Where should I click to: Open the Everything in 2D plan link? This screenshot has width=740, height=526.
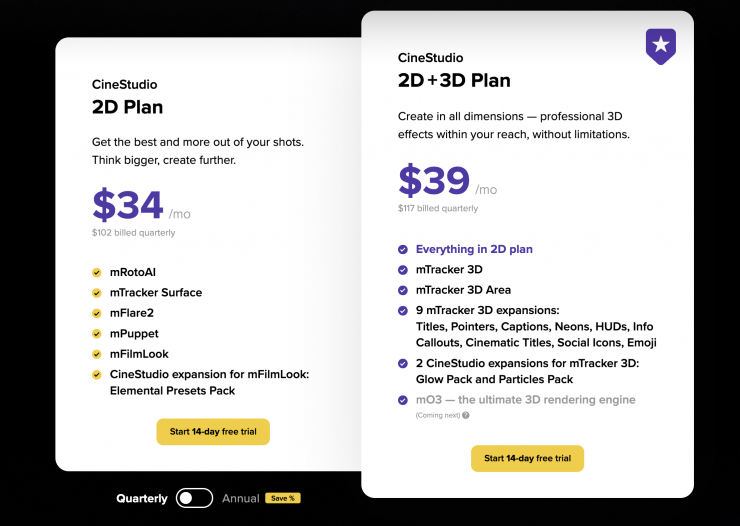474,249
